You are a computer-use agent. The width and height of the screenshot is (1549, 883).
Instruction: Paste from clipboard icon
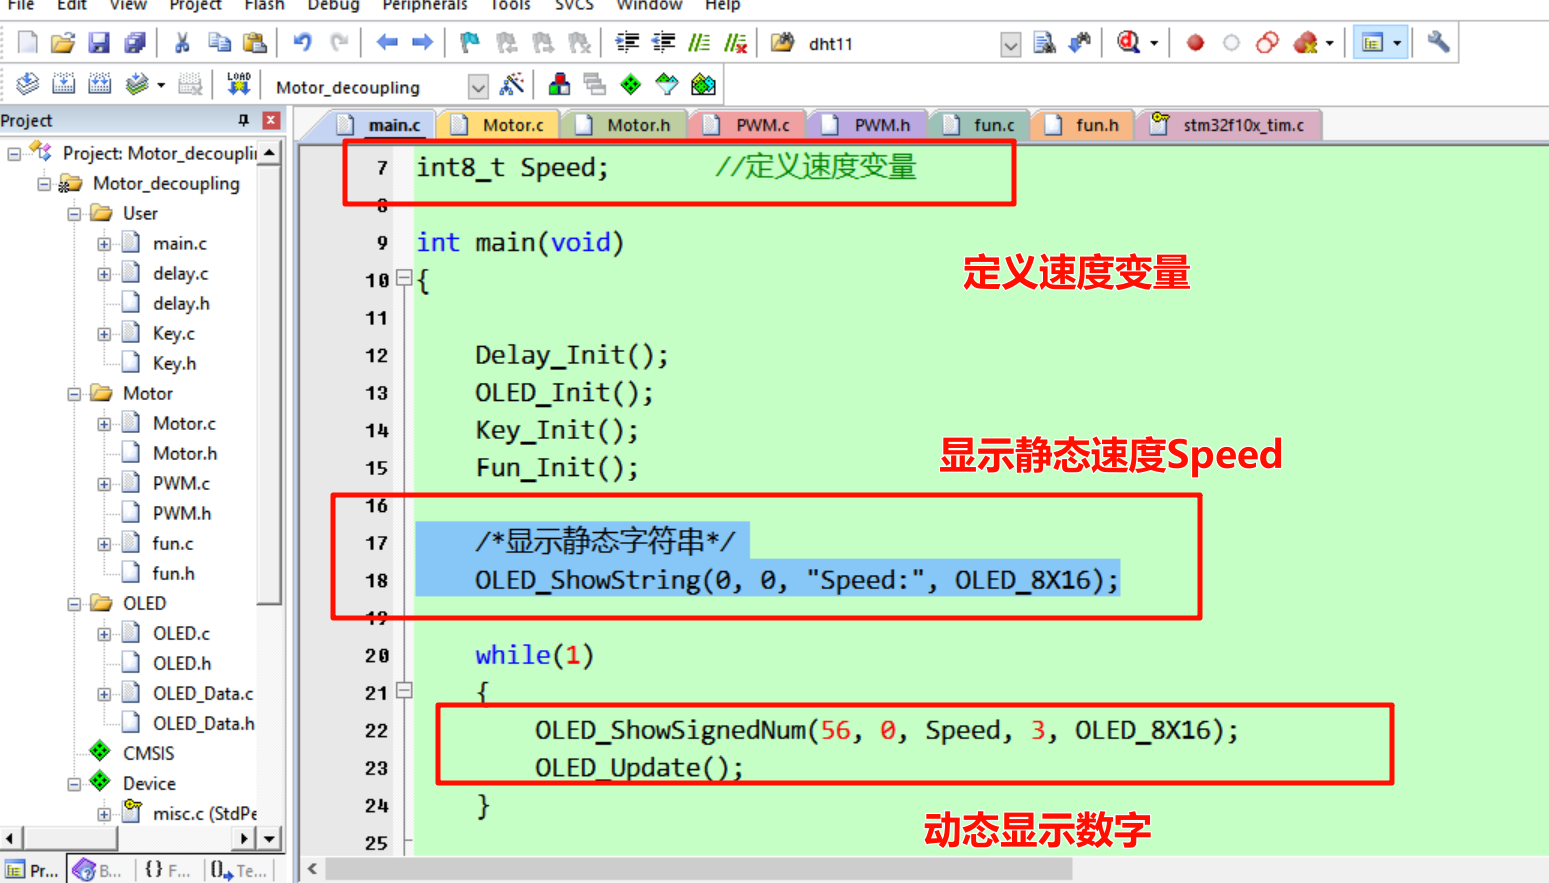pos(255,43)
